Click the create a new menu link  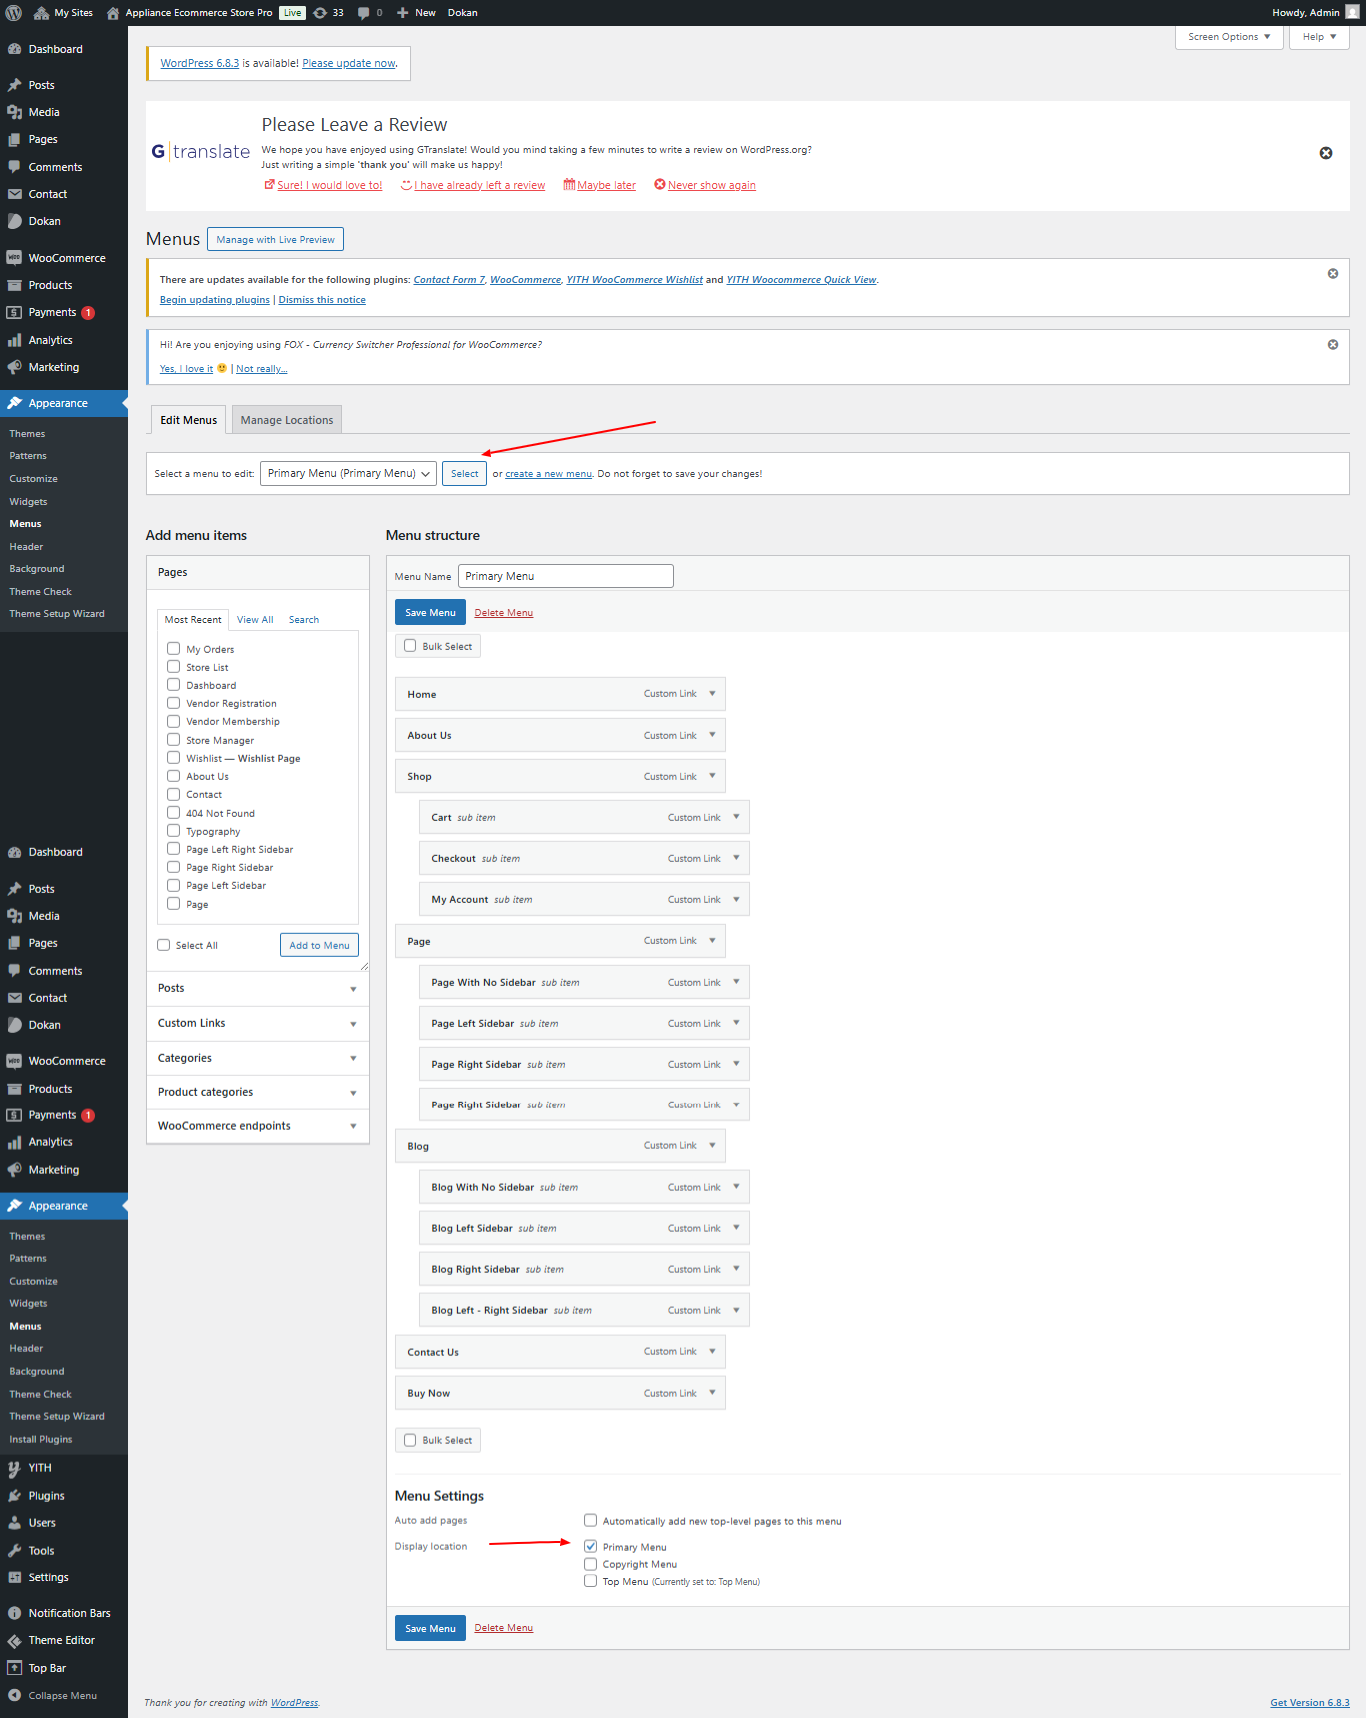[548, 474]
